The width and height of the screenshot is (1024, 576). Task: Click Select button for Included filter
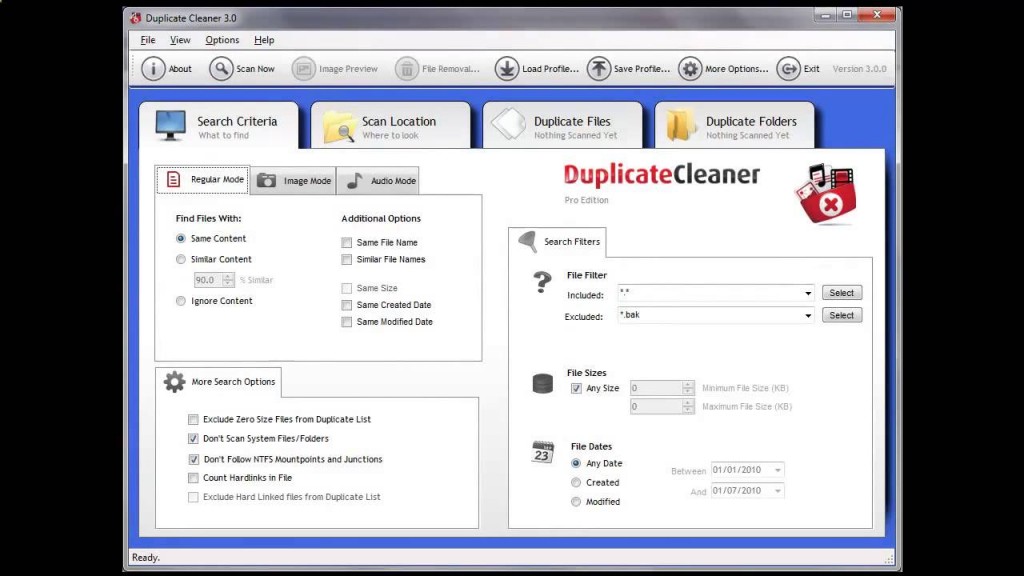[841, 293]
